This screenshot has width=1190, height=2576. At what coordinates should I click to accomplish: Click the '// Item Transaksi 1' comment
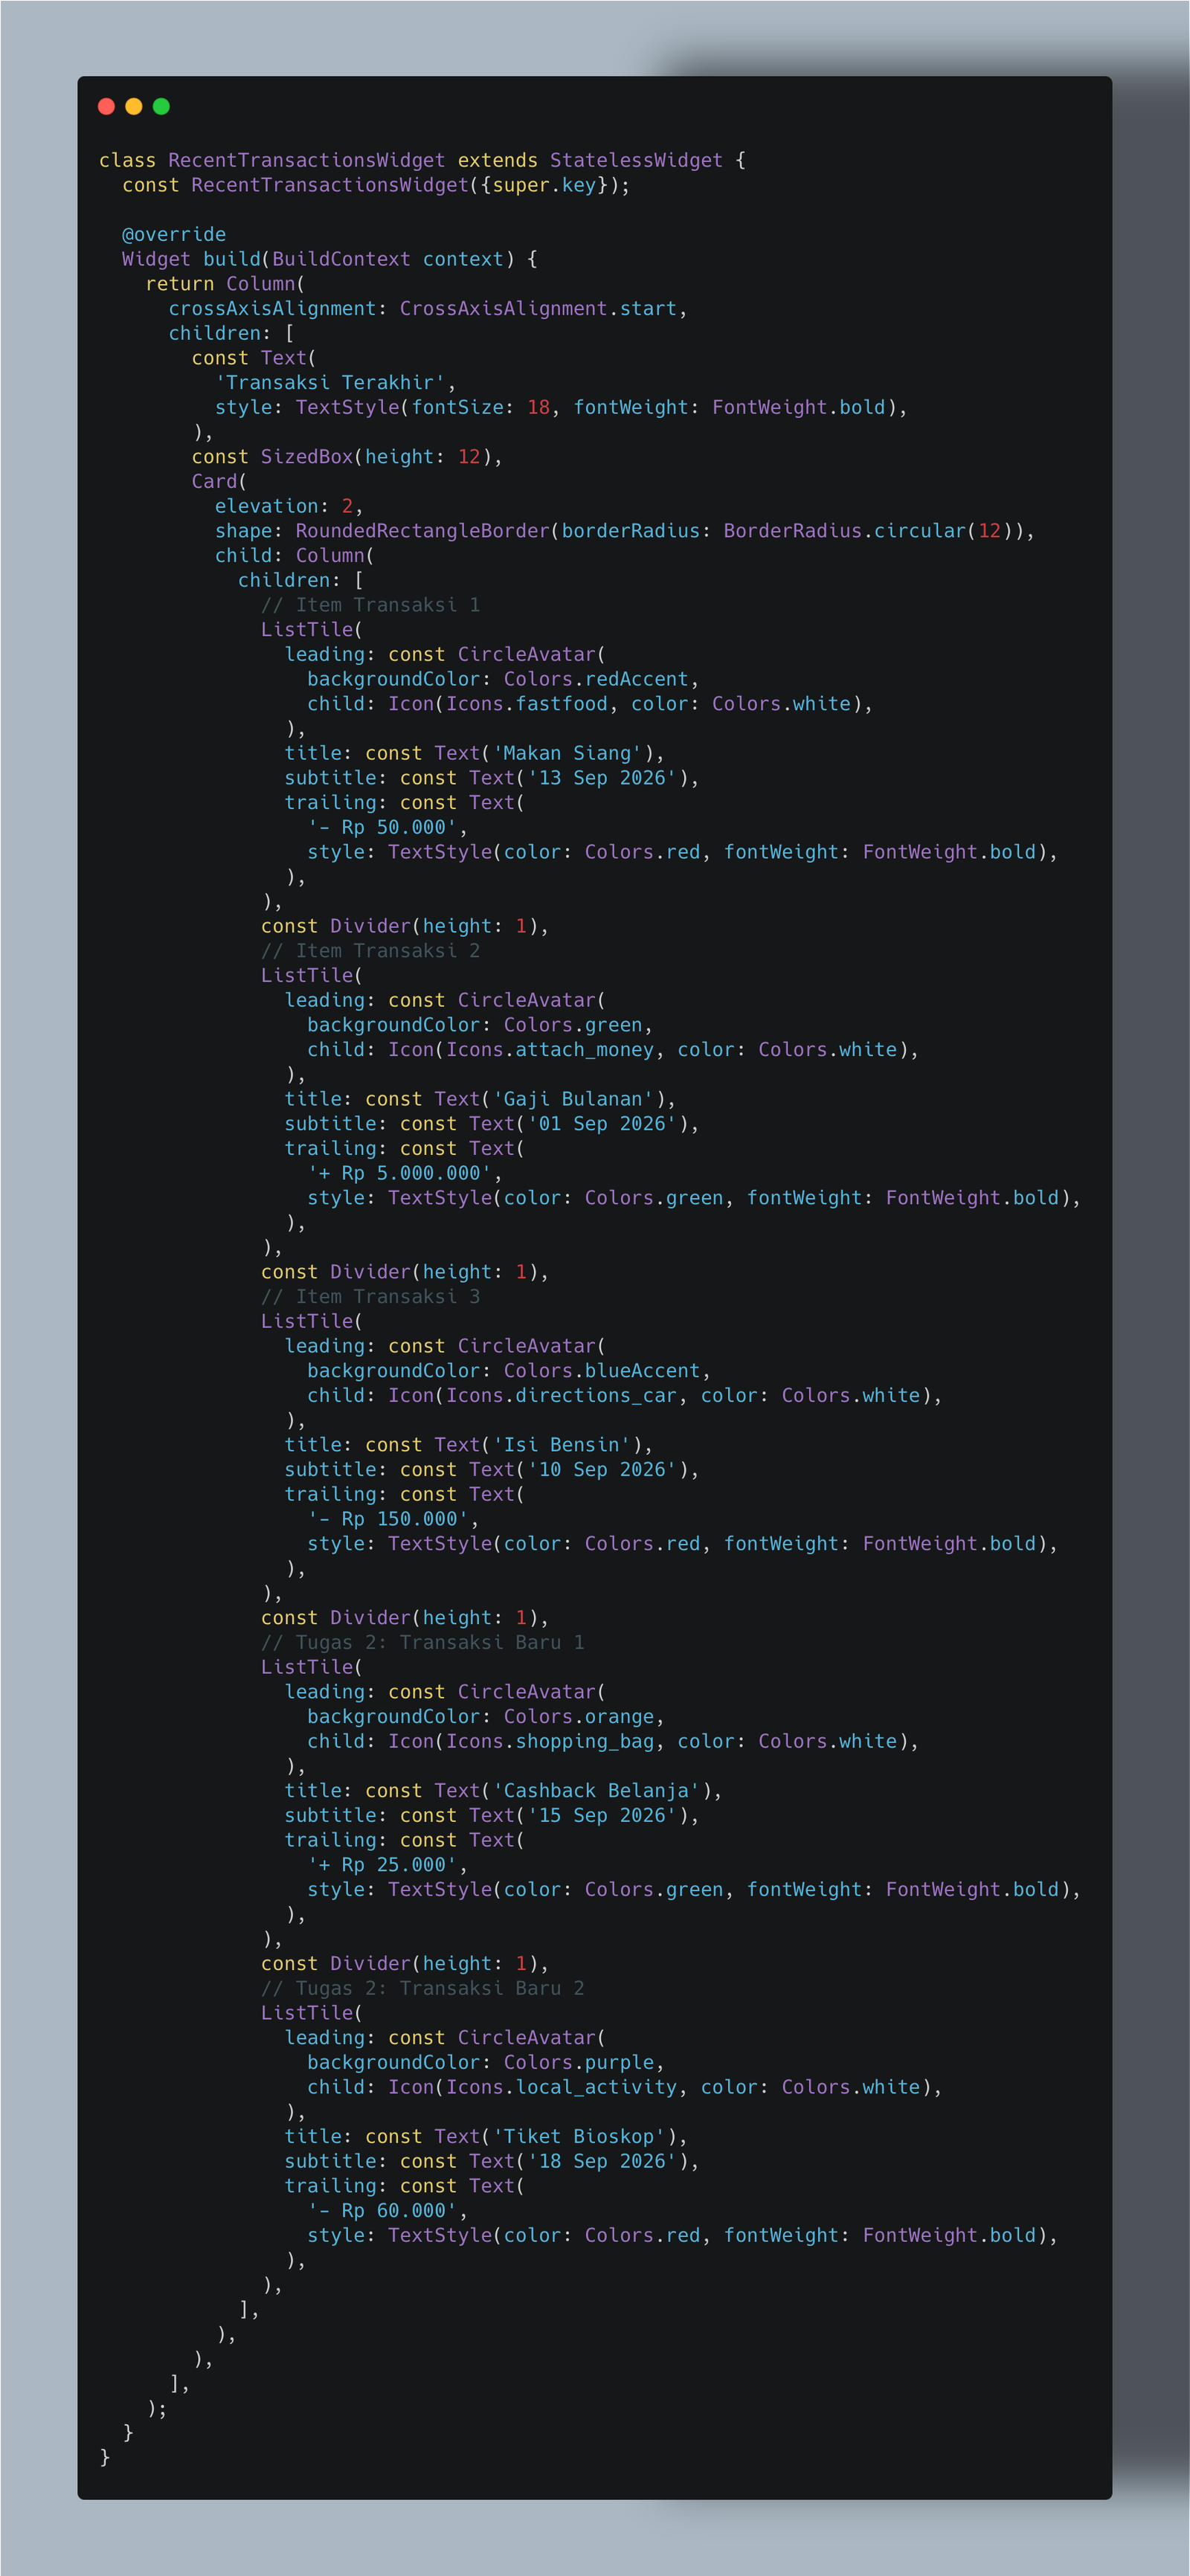pyautogui.click(x=371, y=605)
